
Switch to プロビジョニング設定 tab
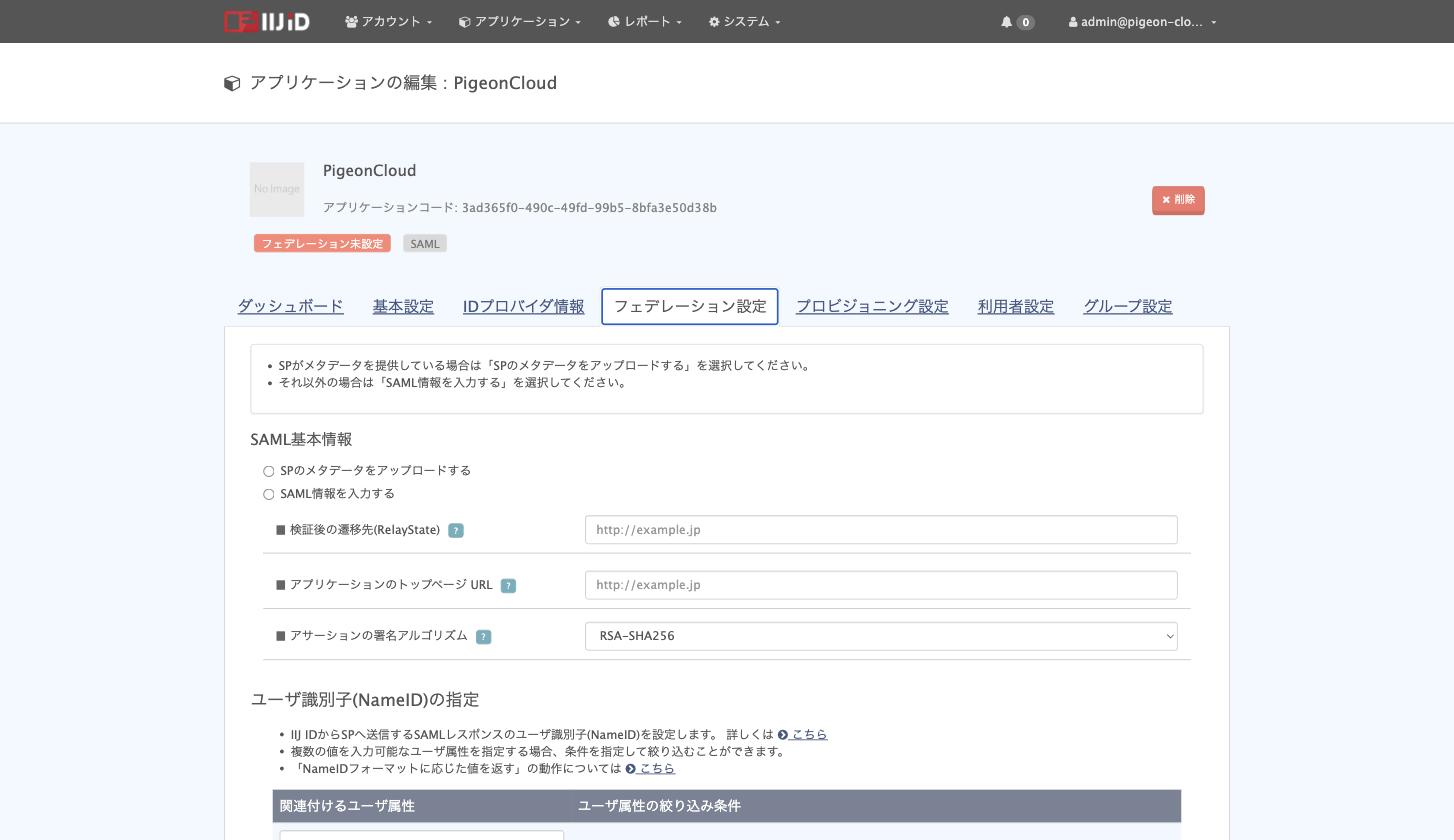click(x=872, y=307)
